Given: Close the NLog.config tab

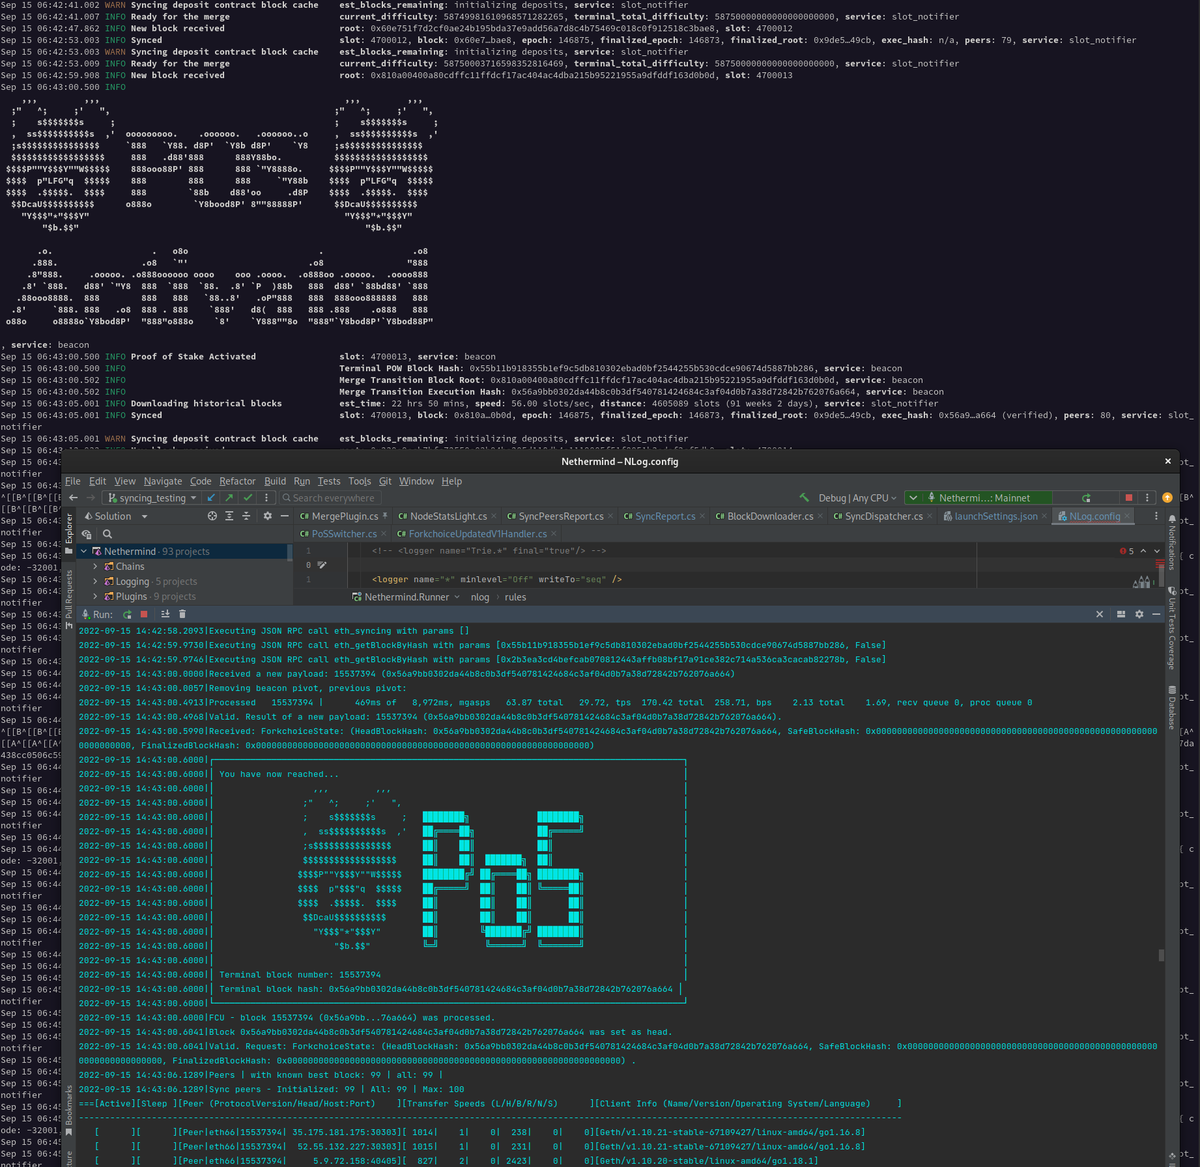Looking at the screenshot, I should click(1128, 517).
